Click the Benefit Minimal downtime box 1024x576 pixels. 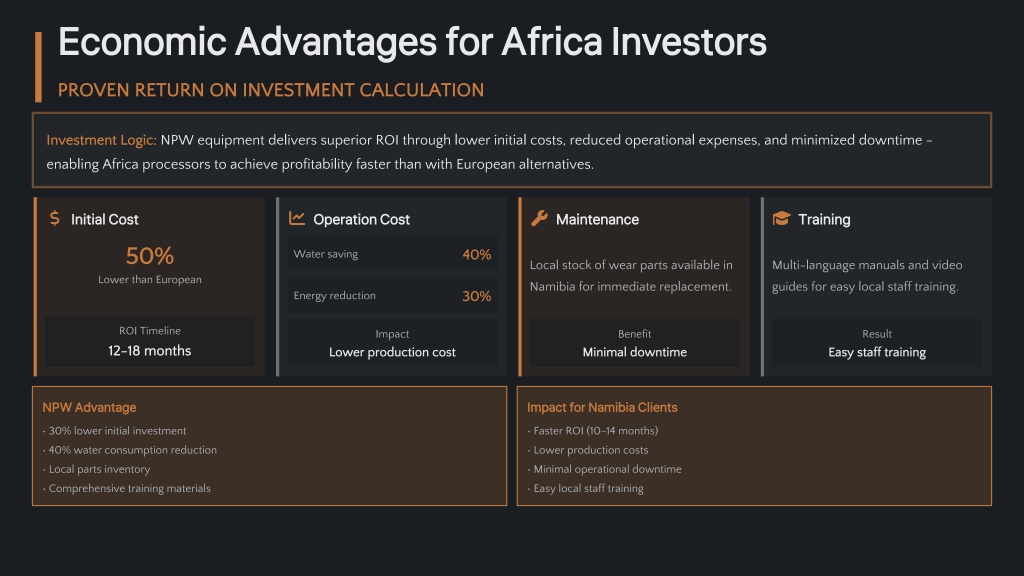634,343
